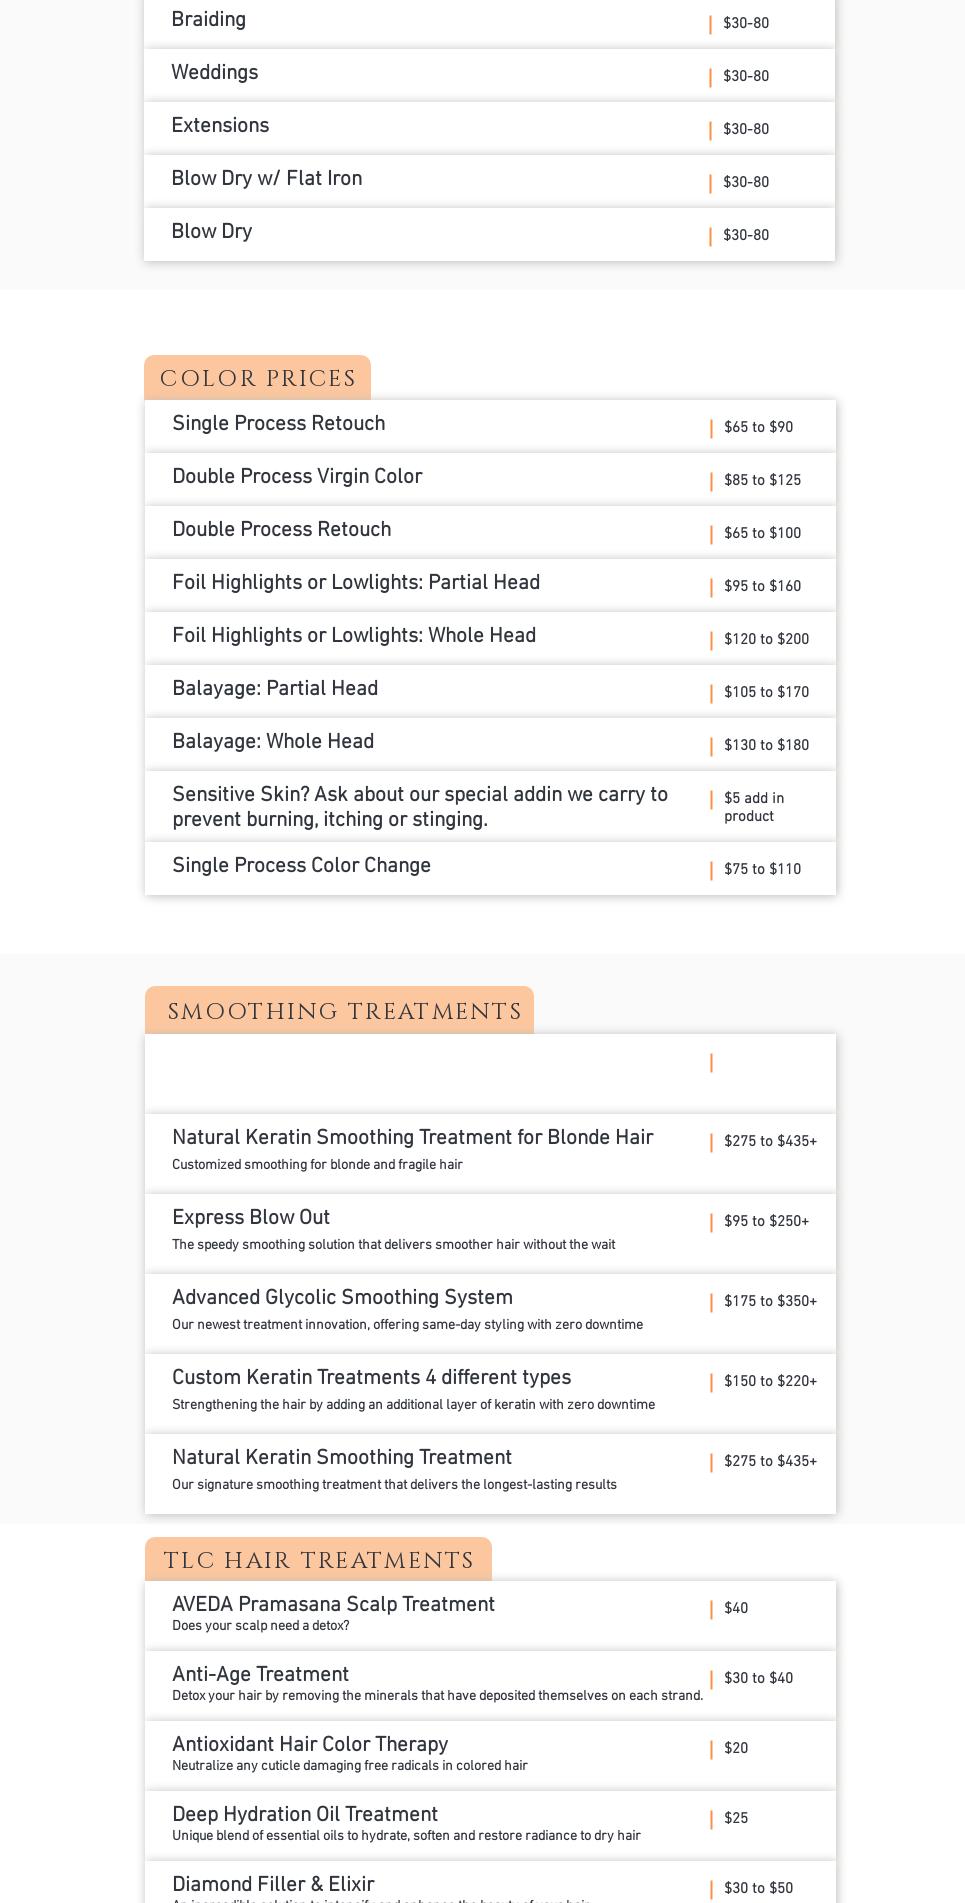Click Custom Keratin Treatments 4 different types
Viewport: 965px width, 1903px height.
[x=371, y=1379]
